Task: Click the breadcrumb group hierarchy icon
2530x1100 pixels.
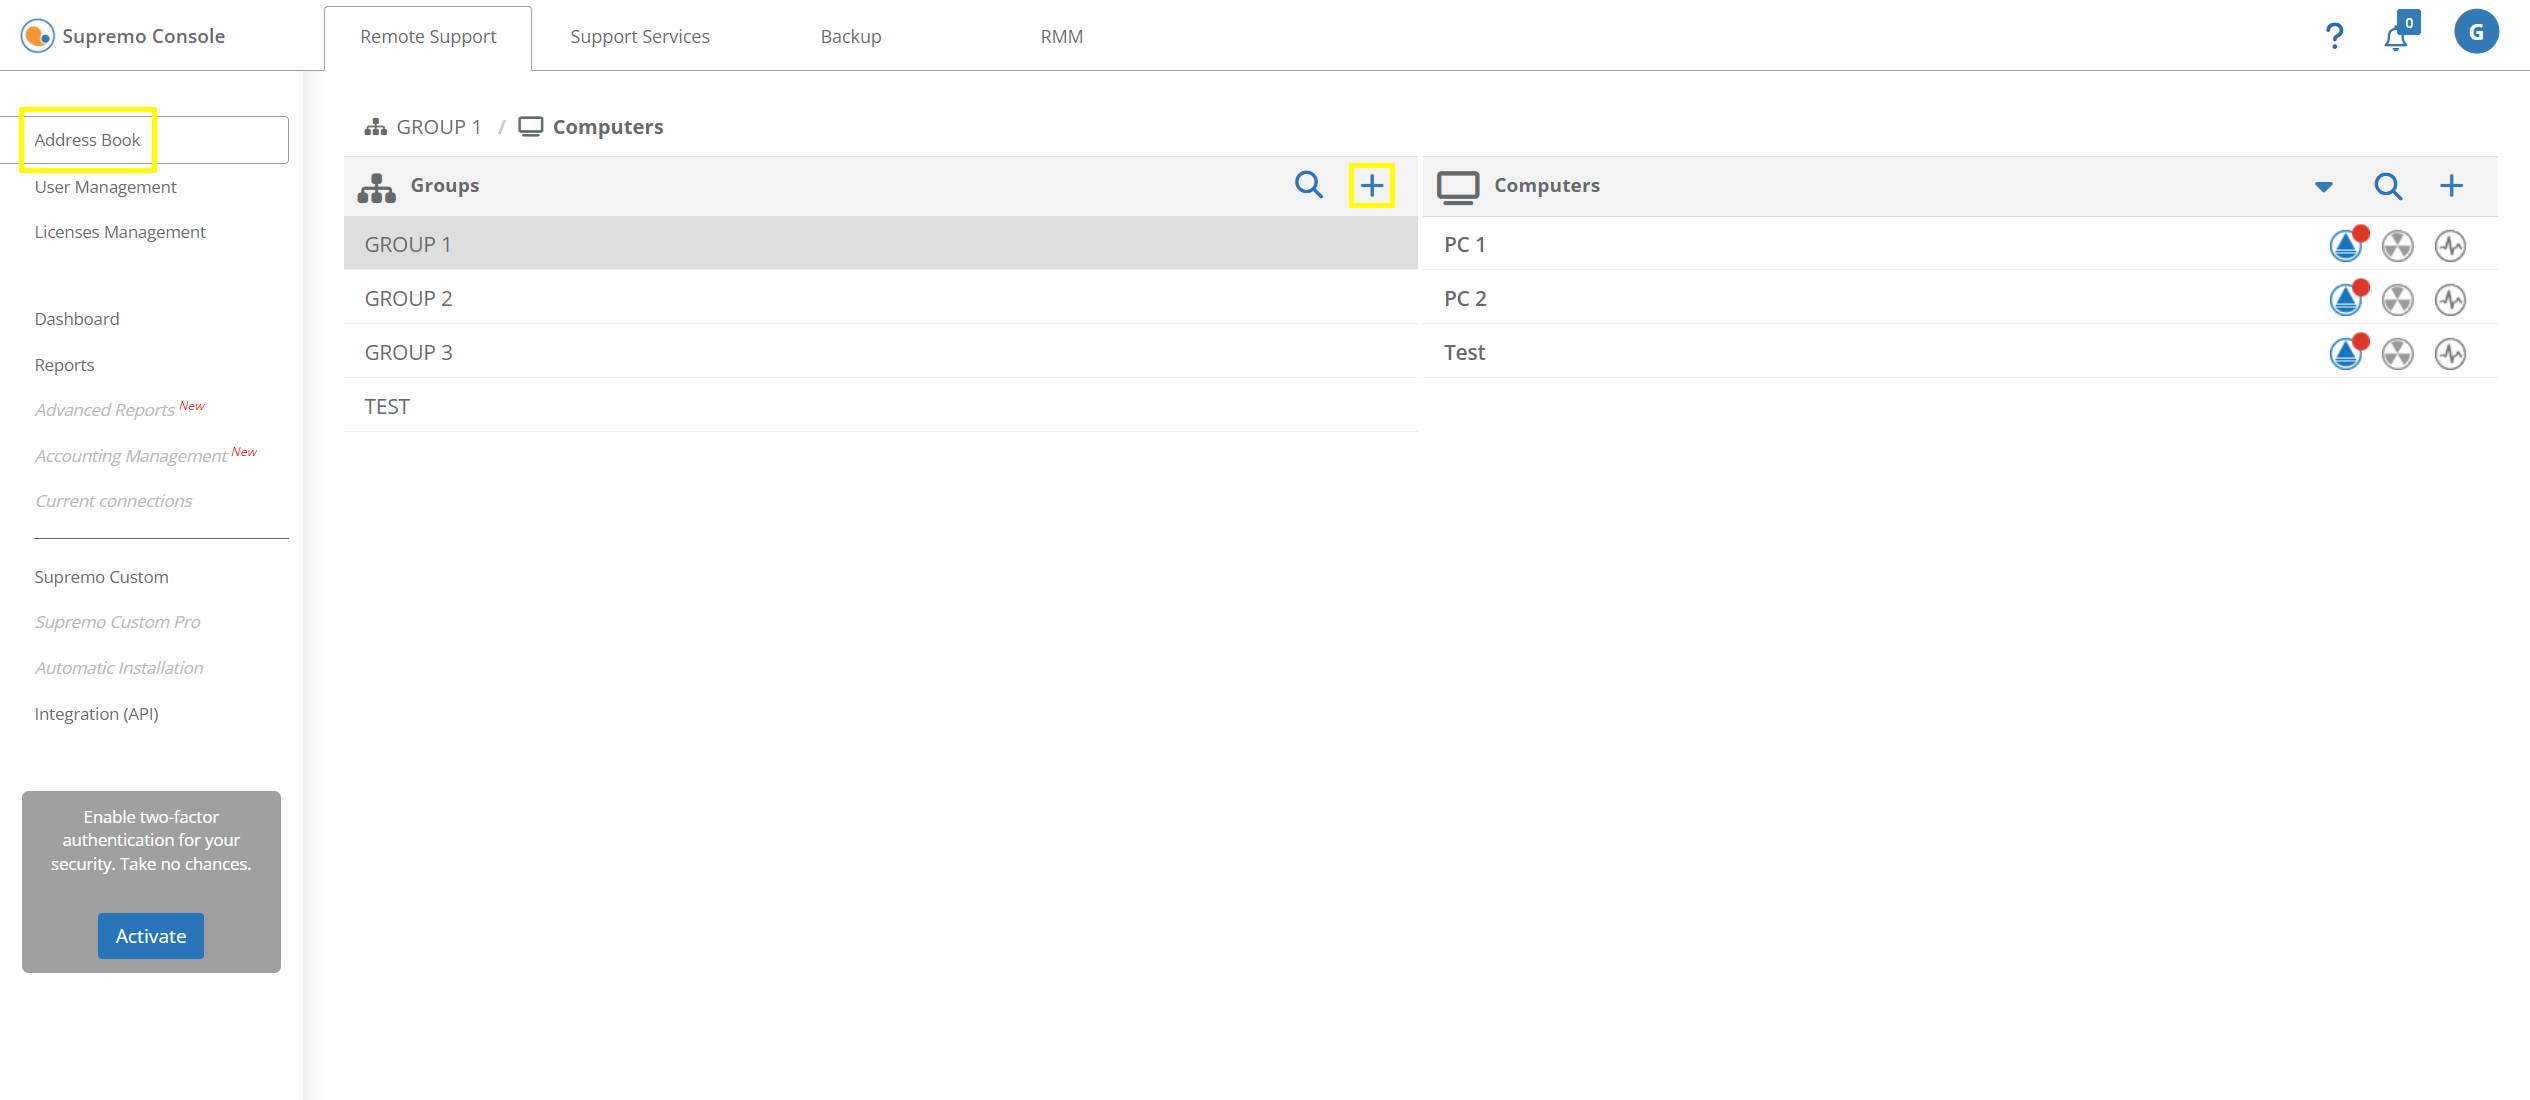Action: (x=375, y=127)
